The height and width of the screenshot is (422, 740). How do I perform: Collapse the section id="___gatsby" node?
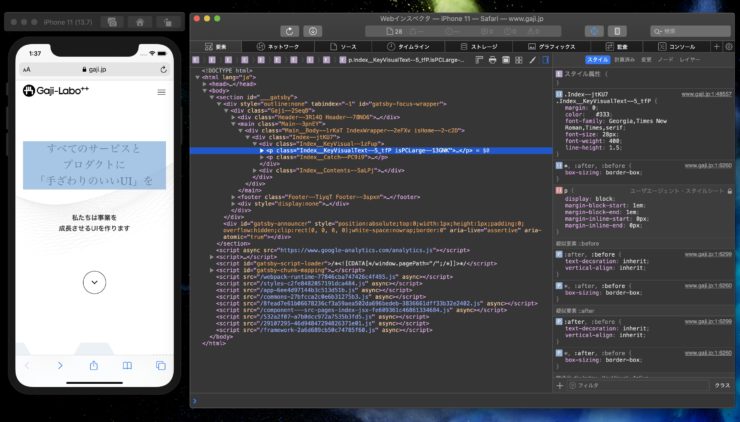[x=212, y=97]
